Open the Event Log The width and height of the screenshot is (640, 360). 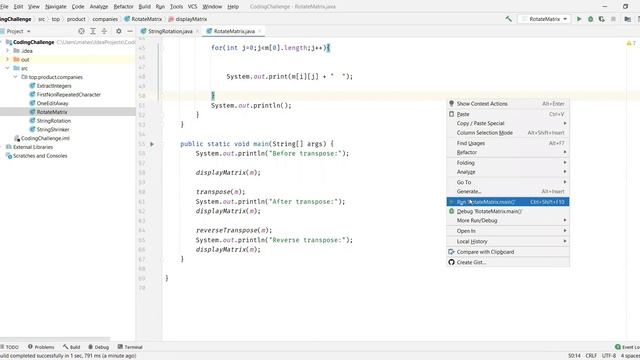[x=627, y=347]
